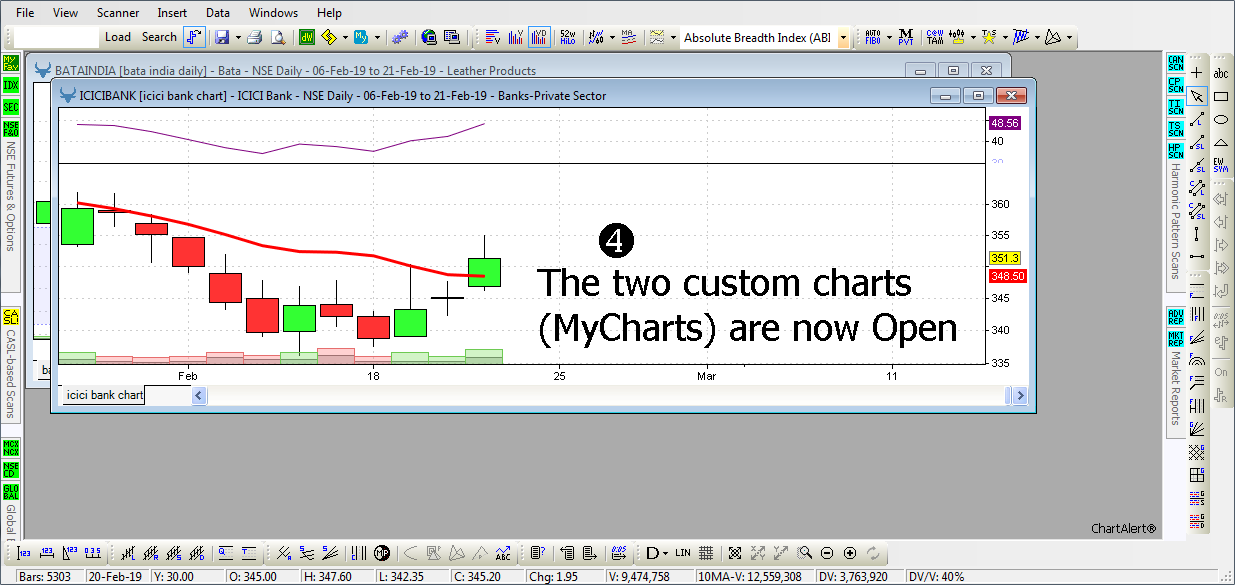Open the View menu
1235x585 pixels.
(x=65, y=13)
